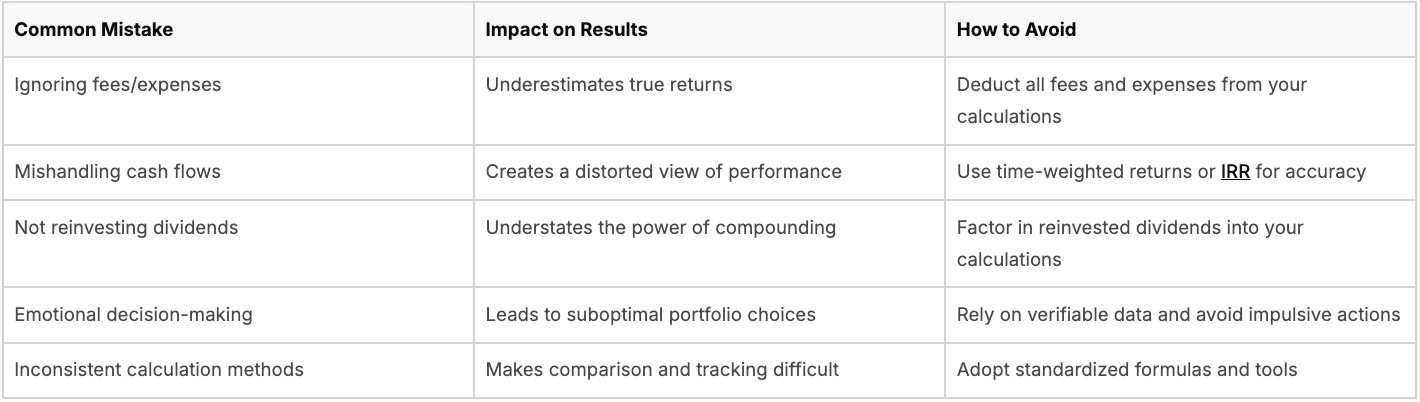This screenshot has height=402, width=1420.
Task: Click the 'Emotional decision-making' cell
Action: click(x=133, y=314)
